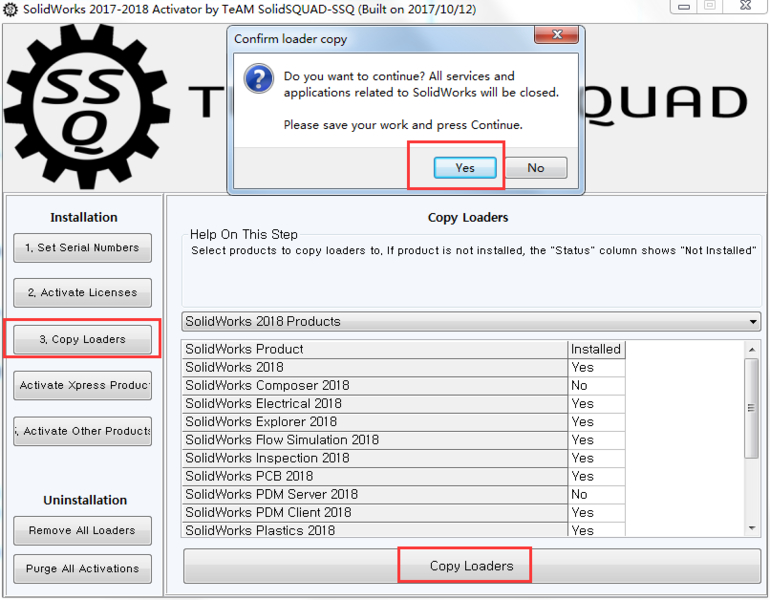Image resolution: width=770 pixels, height=600 pixels.
Task: Click the product list scroll down arrow
Action: [751, 528]
